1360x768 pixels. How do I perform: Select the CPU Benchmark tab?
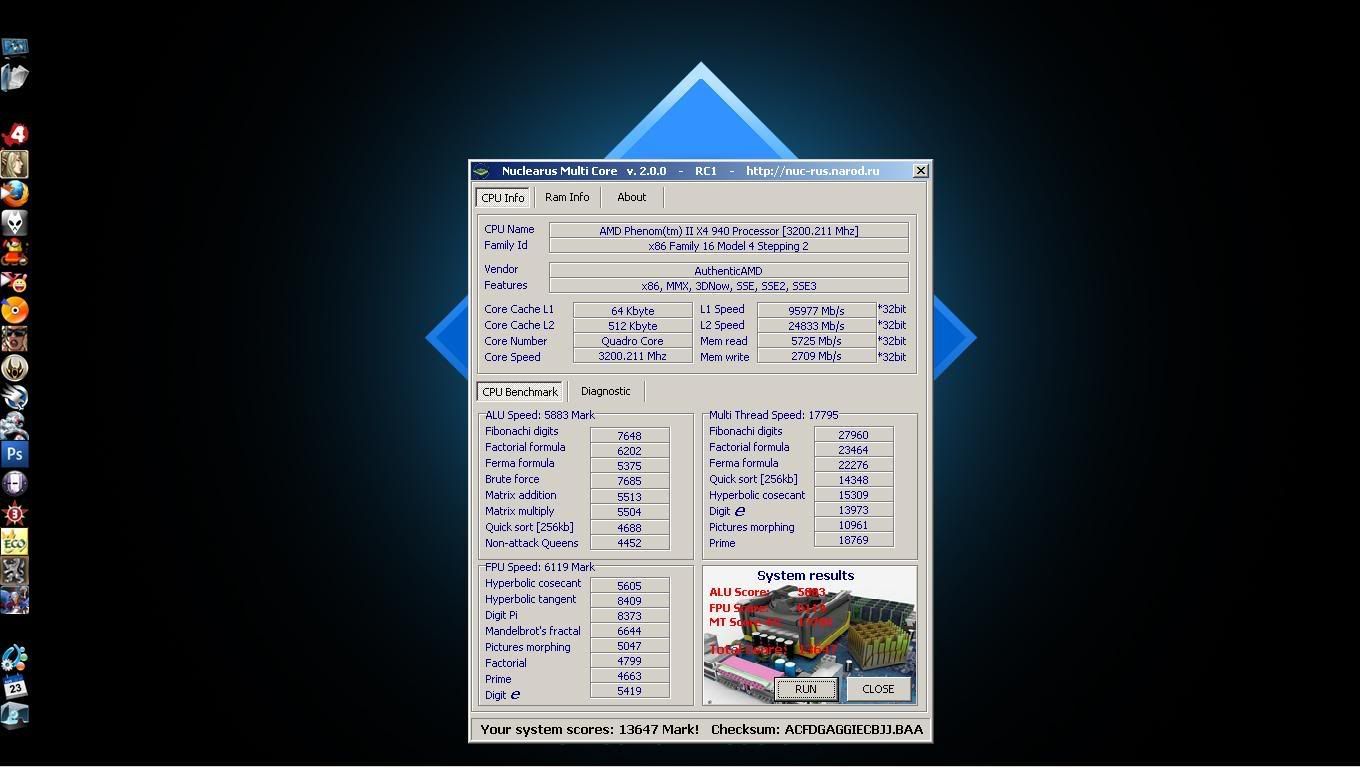coord(520,392)
